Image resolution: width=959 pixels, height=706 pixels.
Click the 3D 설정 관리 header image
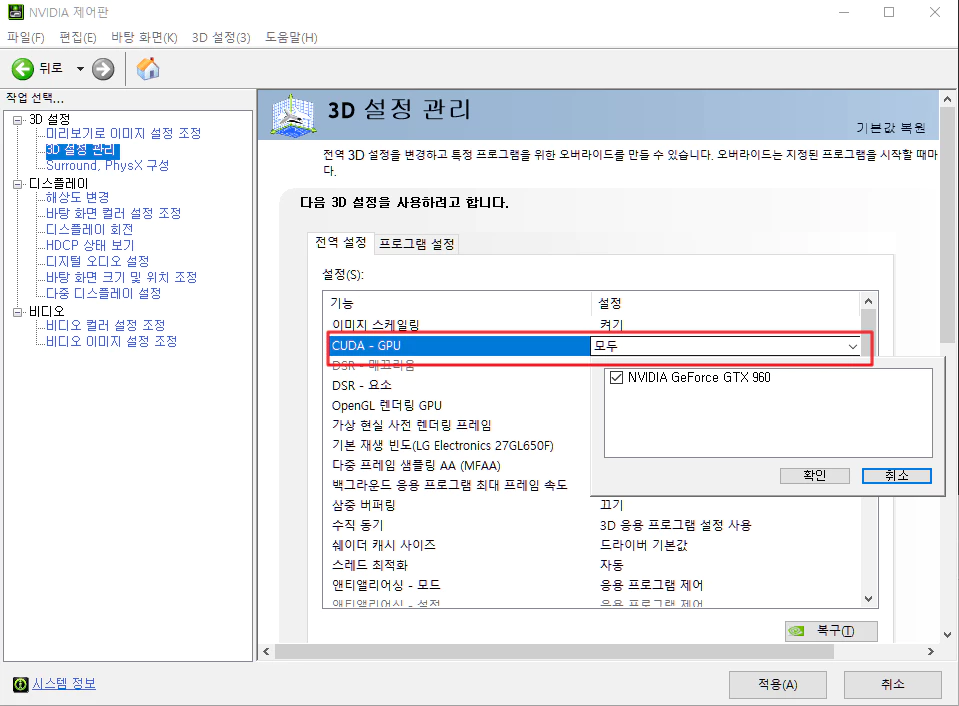tap(294, 115)
